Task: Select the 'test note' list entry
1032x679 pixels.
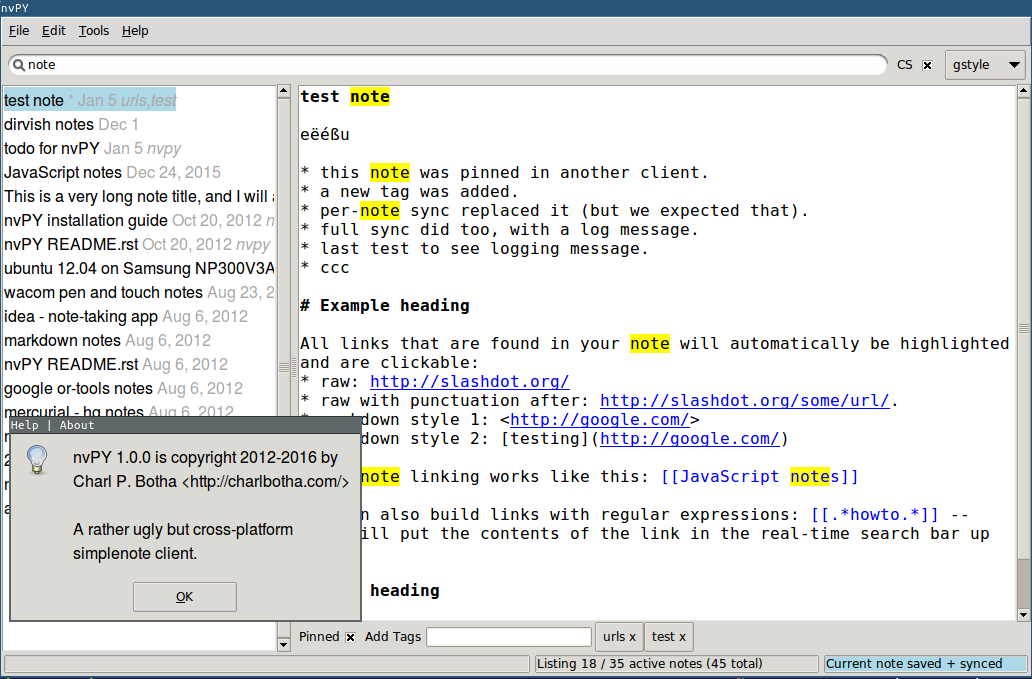Action: [x=90, y=100]
